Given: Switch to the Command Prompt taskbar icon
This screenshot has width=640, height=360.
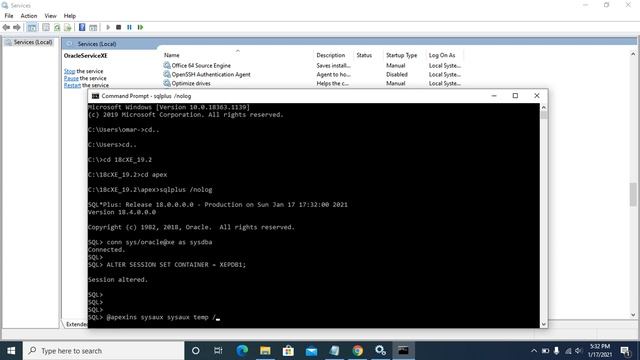Looking at the screenshot, I should tap(403, 351).
